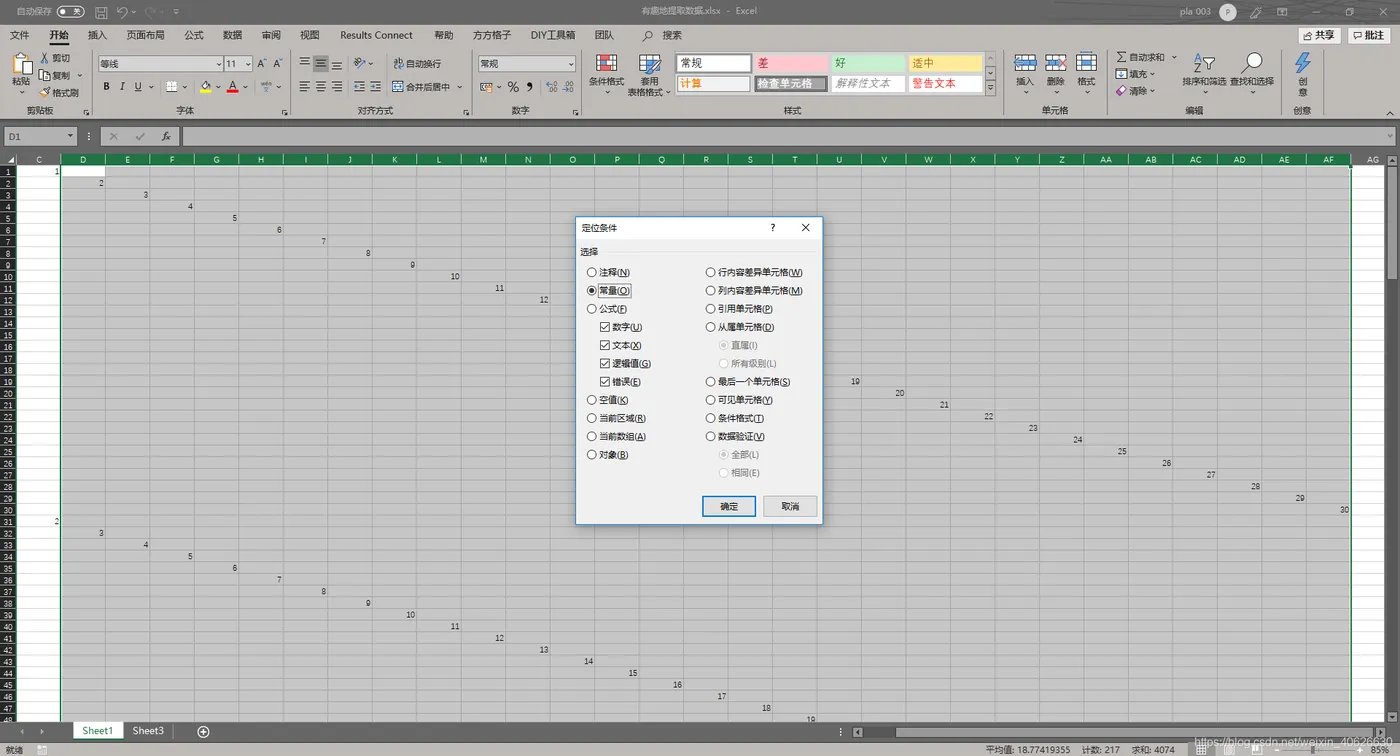
Task: Open the 条件格式 conditional formatting menu
Action: 606,74
